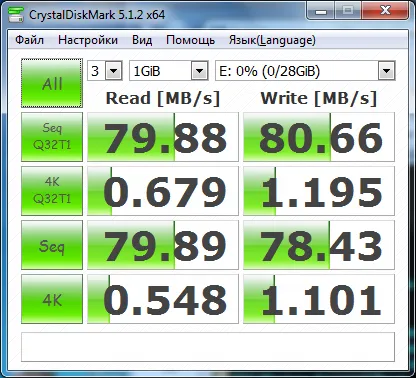The image size is (416, 378).
Task: Click the Seq read result 79.89
Action: click(163, 245)
